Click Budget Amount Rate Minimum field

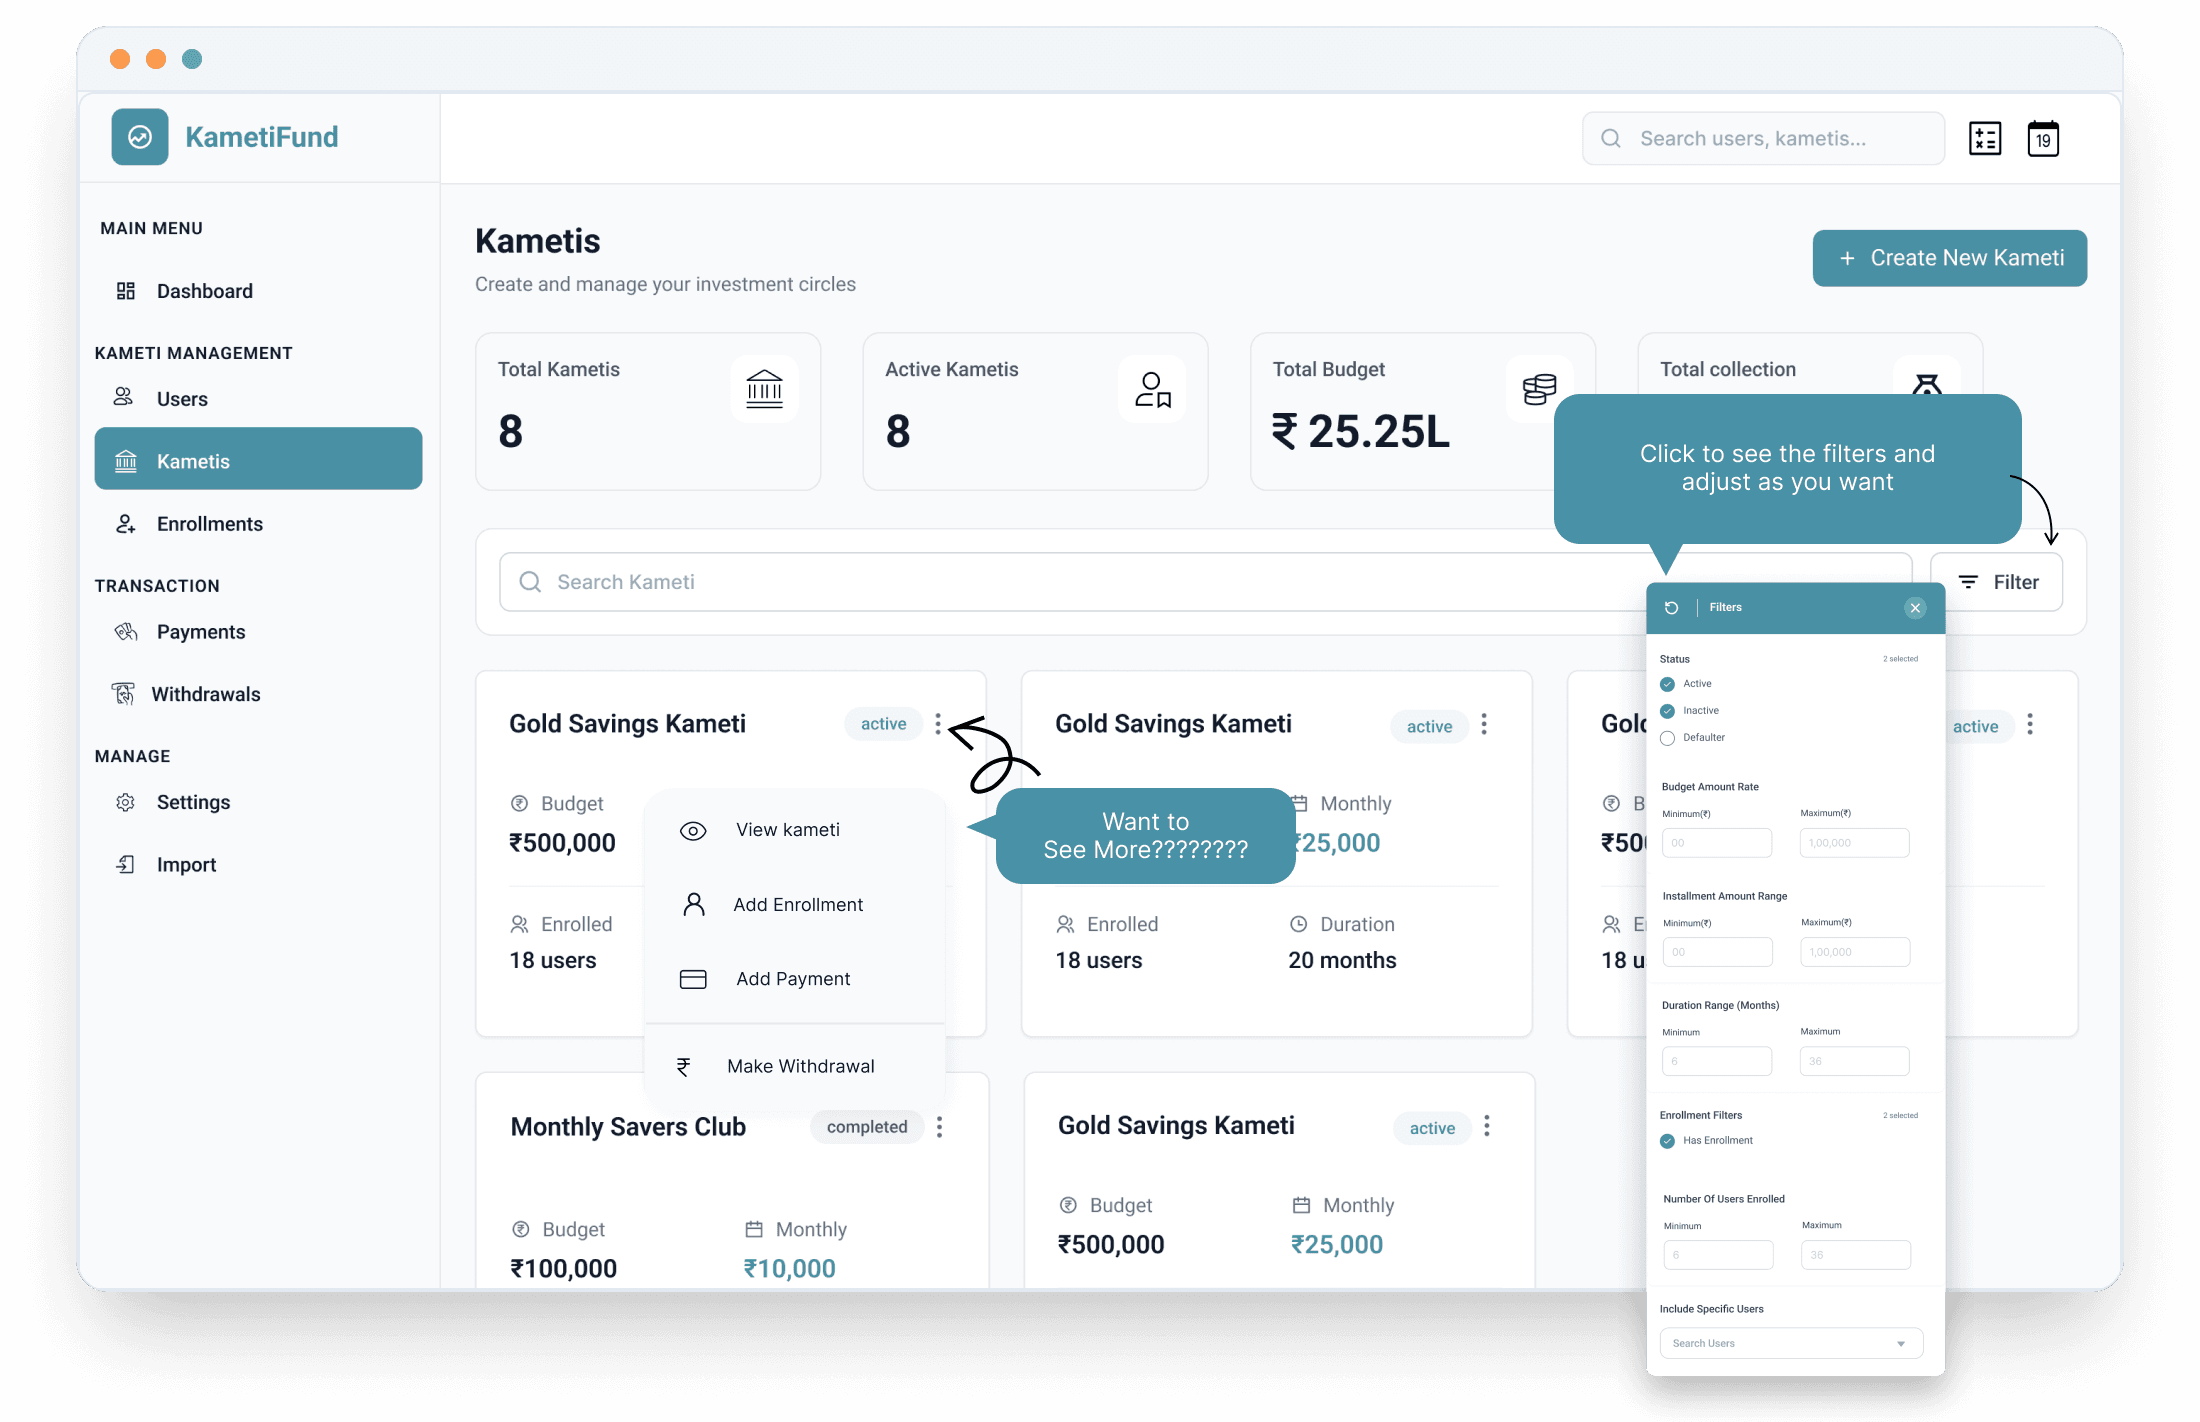click(1717, 843)
